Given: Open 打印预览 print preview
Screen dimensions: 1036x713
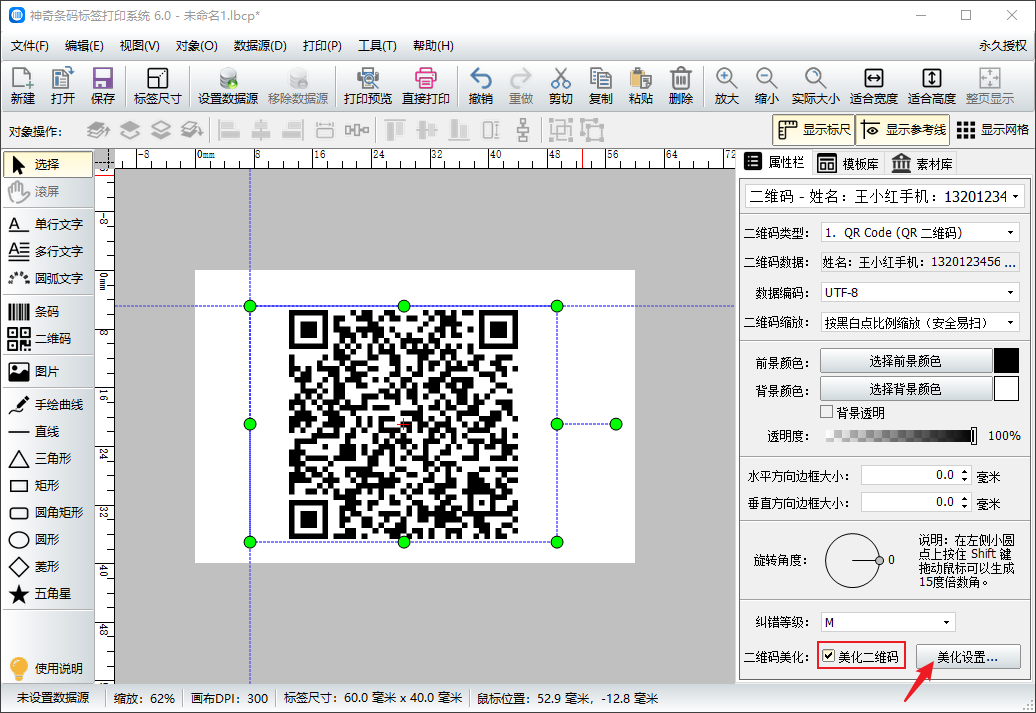Looking at the screenshot, I should click(x=367, y=86).
